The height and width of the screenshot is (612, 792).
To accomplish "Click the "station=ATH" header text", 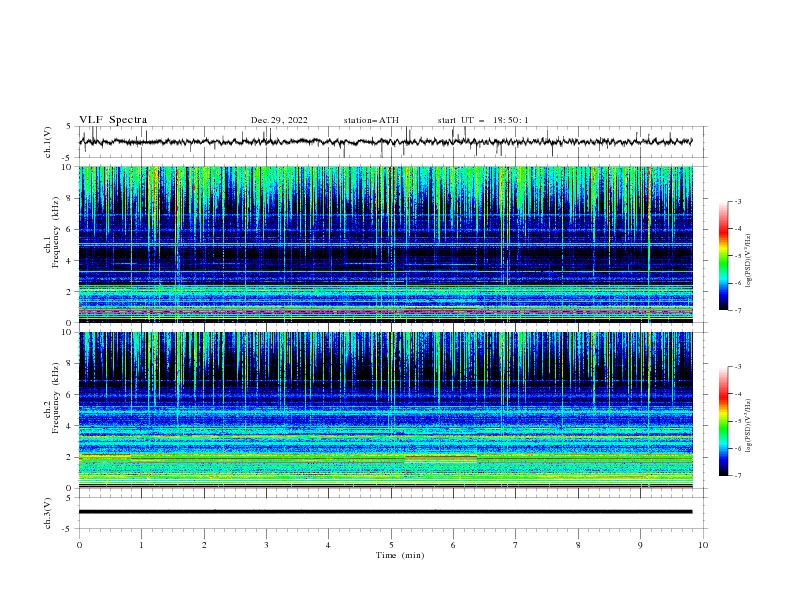I will (371, 120).
